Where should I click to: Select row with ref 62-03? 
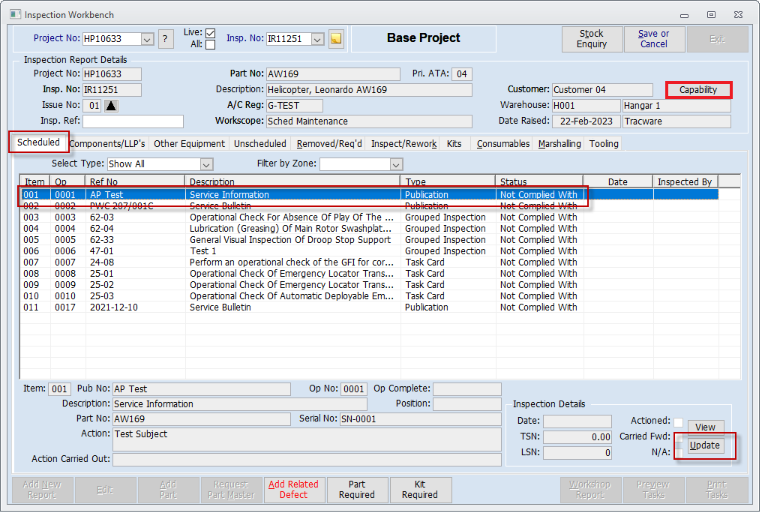click(x=369, y=217)
